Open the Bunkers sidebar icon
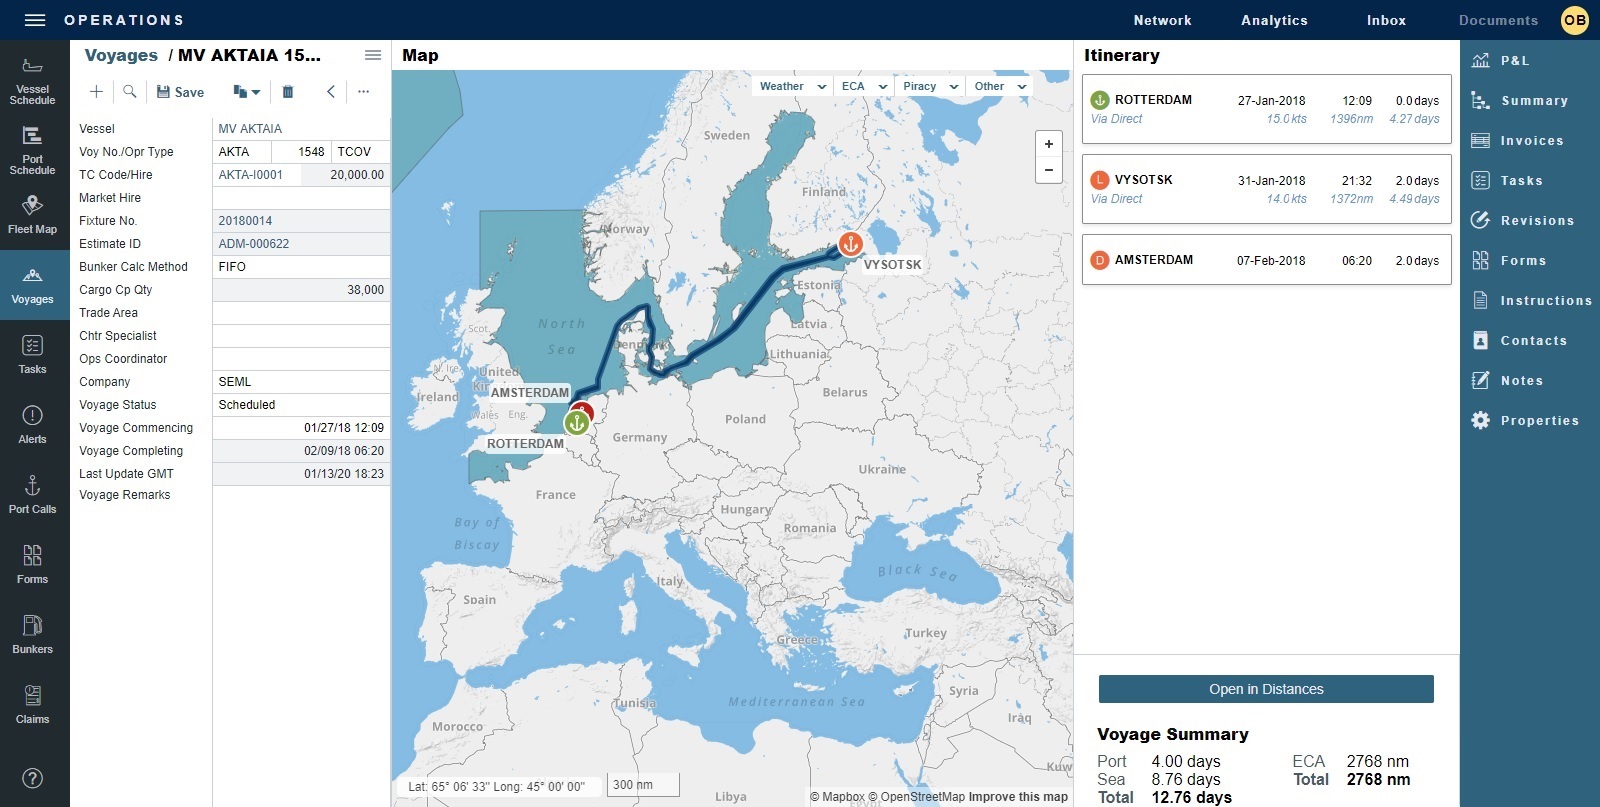This screenshot has width=1600, height=807. [32, 634]
